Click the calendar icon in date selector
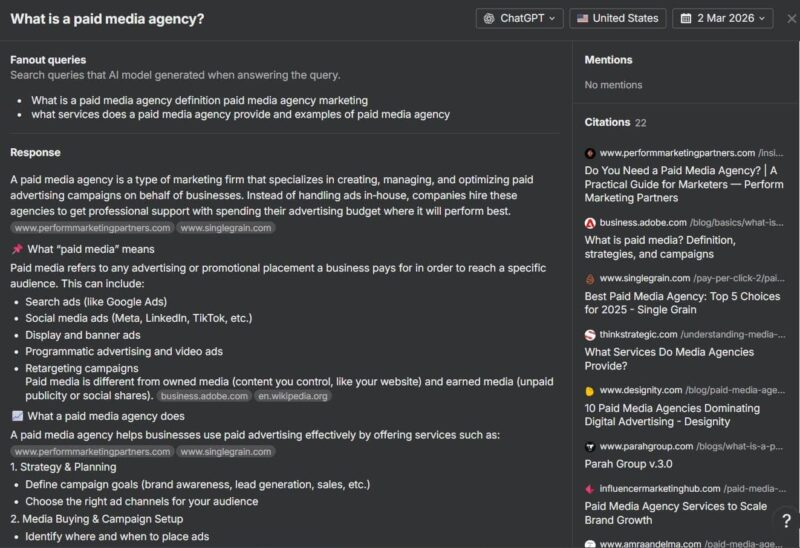This screenshot has height=548, width=800. coord(686,18)
